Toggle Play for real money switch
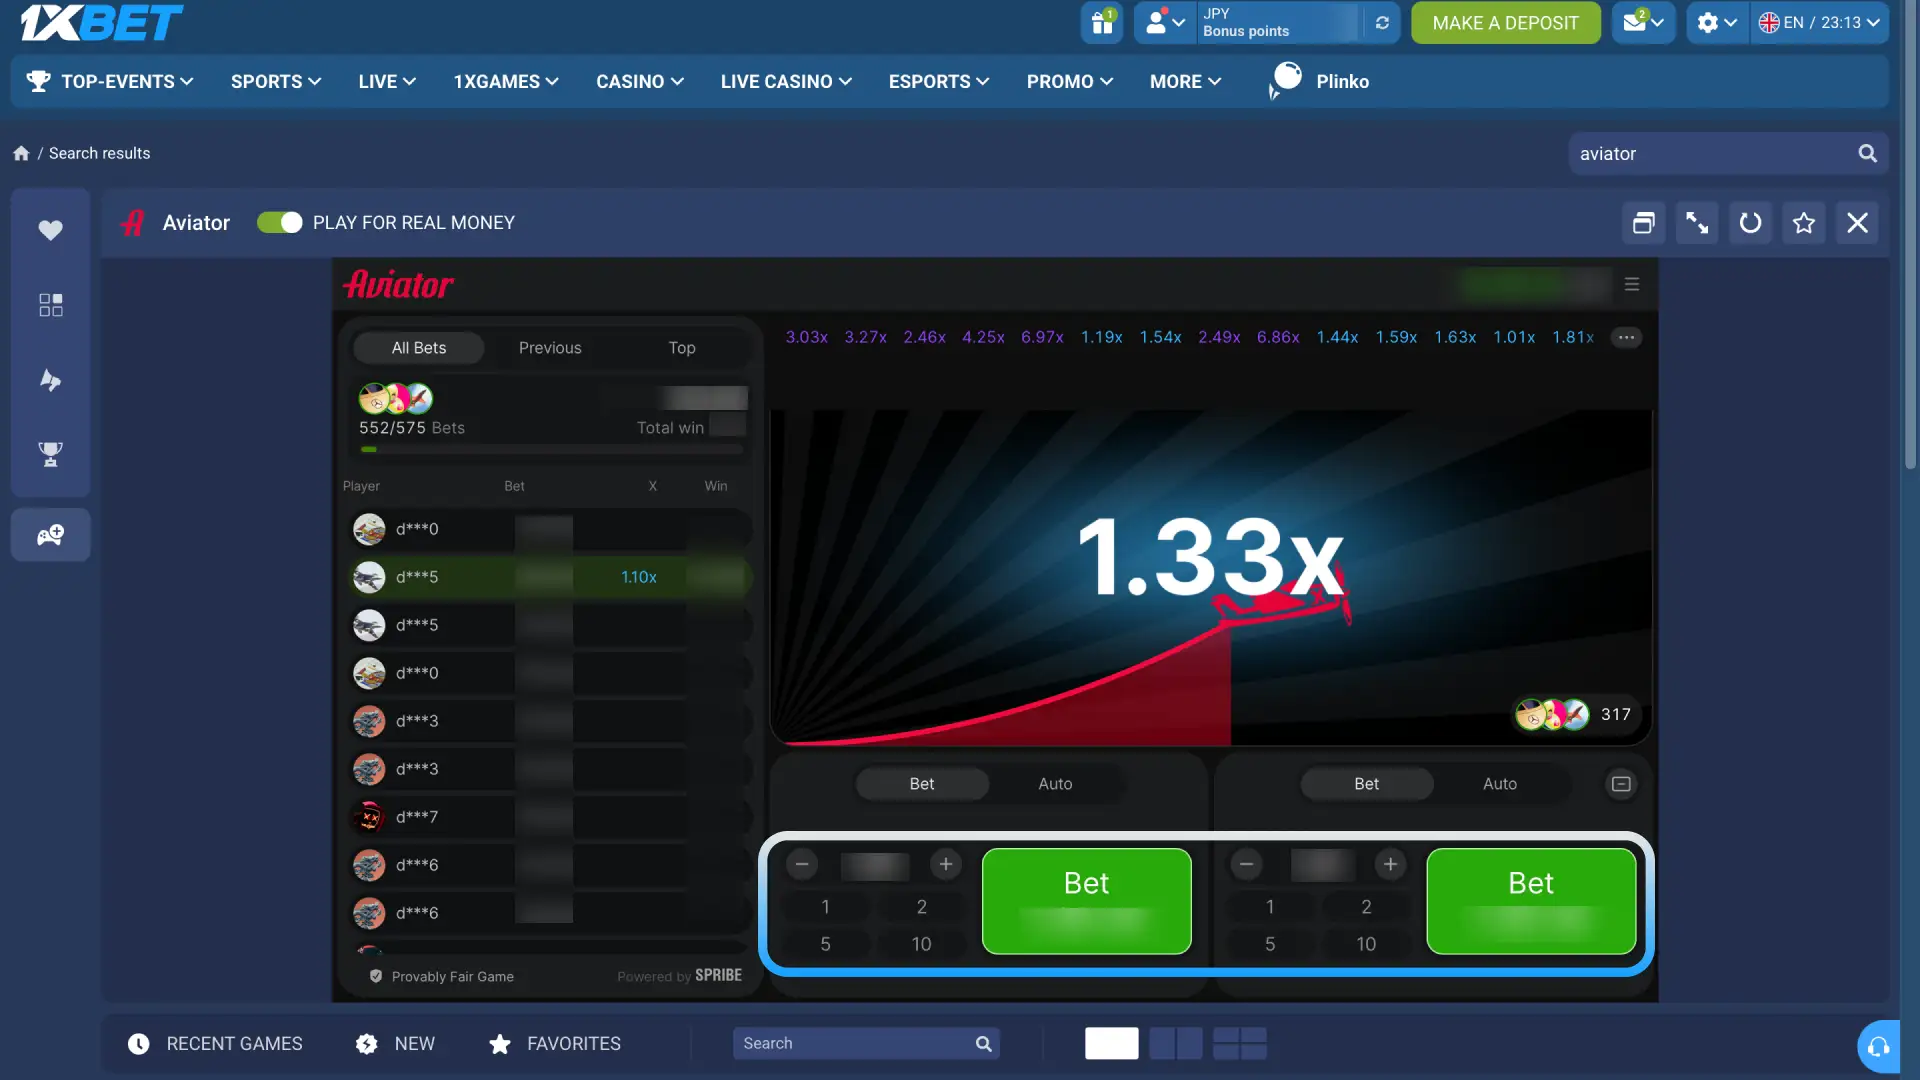The height and width of the screenshot is (1080, 1920). coord(279,223)
